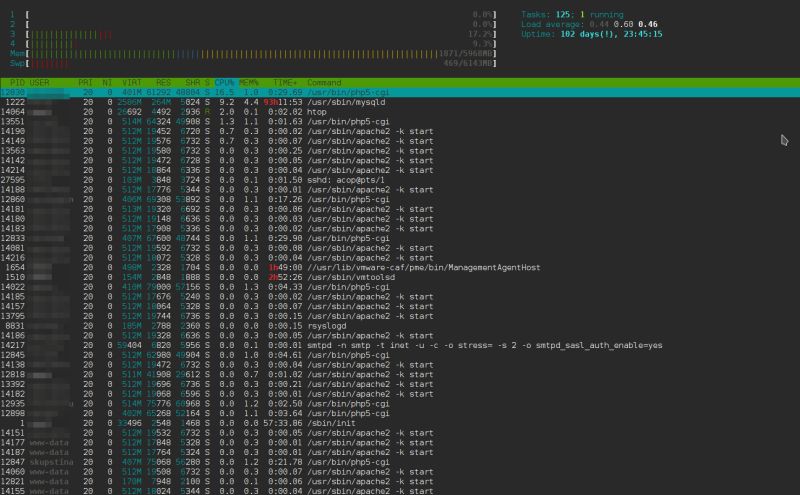Select apache2 process row PID 14177

pos(400,442)
